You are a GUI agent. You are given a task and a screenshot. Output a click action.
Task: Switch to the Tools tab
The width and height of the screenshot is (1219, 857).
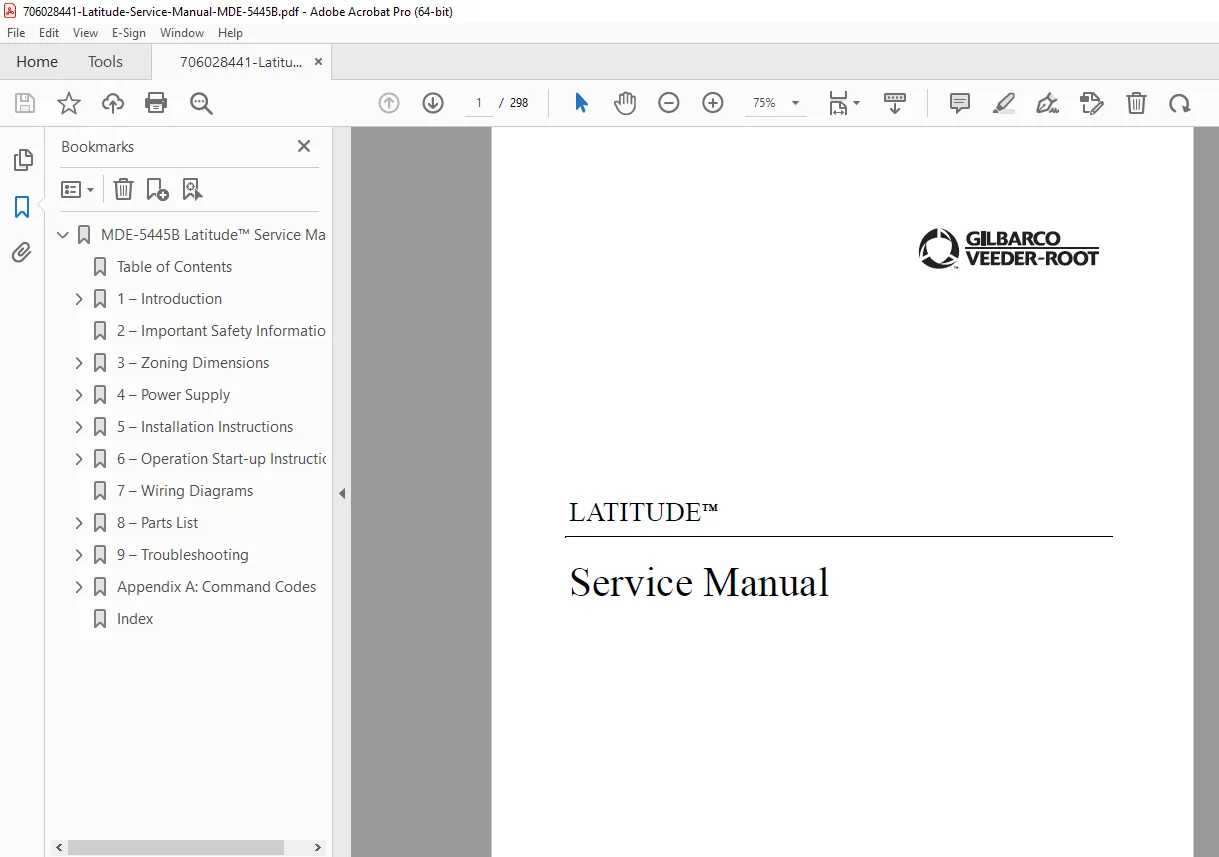[105, 62]
